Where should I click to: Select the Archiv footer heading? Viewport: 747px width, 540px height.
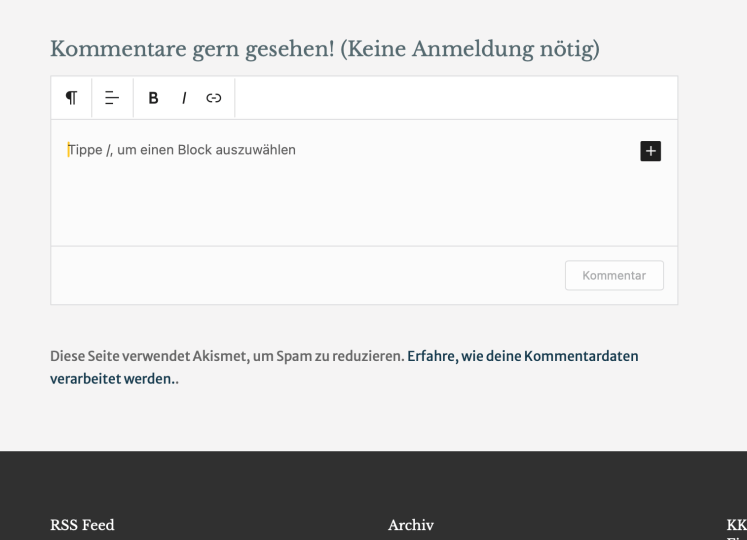pos(410,524)
